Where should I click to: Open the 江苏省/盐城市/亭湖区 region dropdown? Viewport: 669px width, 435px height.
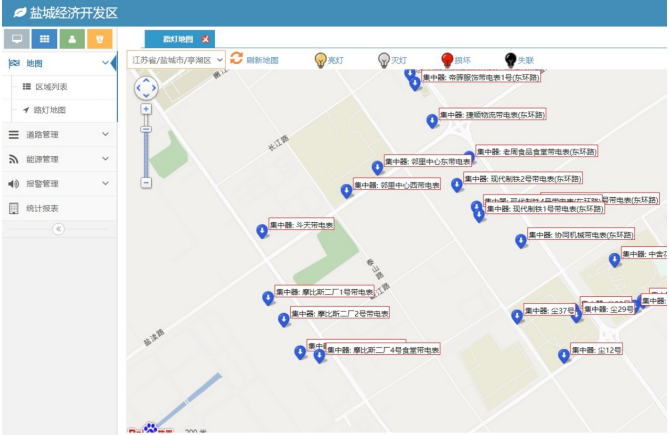pos(177,60)
